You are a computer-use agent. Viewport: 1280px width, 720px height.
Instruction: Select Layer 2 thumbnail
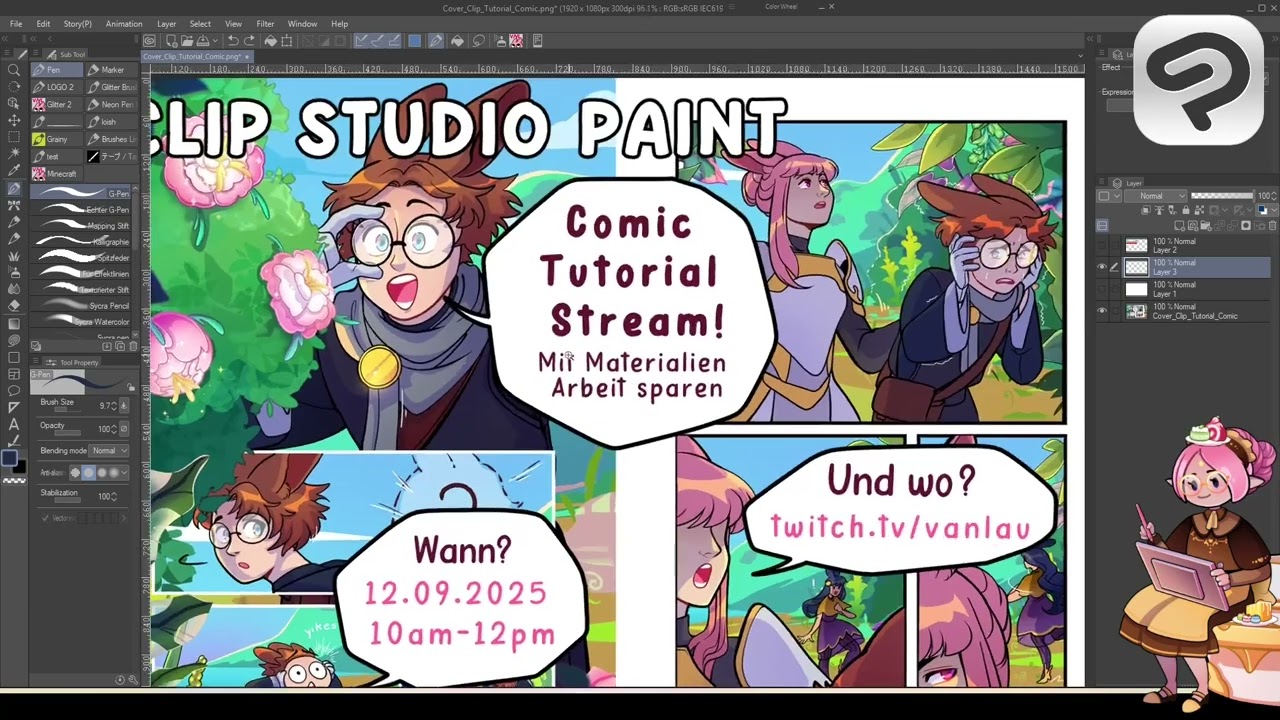(x=1136, y=246)
